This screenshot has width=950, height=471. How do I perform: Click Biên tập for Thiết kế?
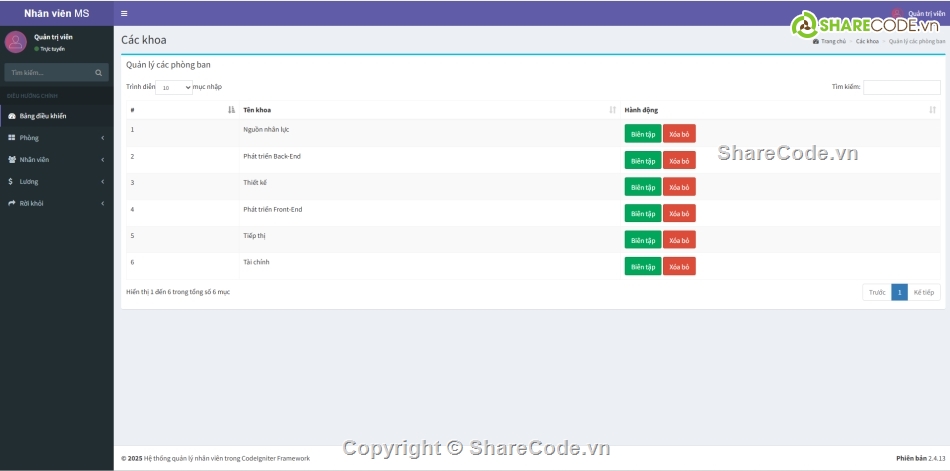click(x=643, y=187)
